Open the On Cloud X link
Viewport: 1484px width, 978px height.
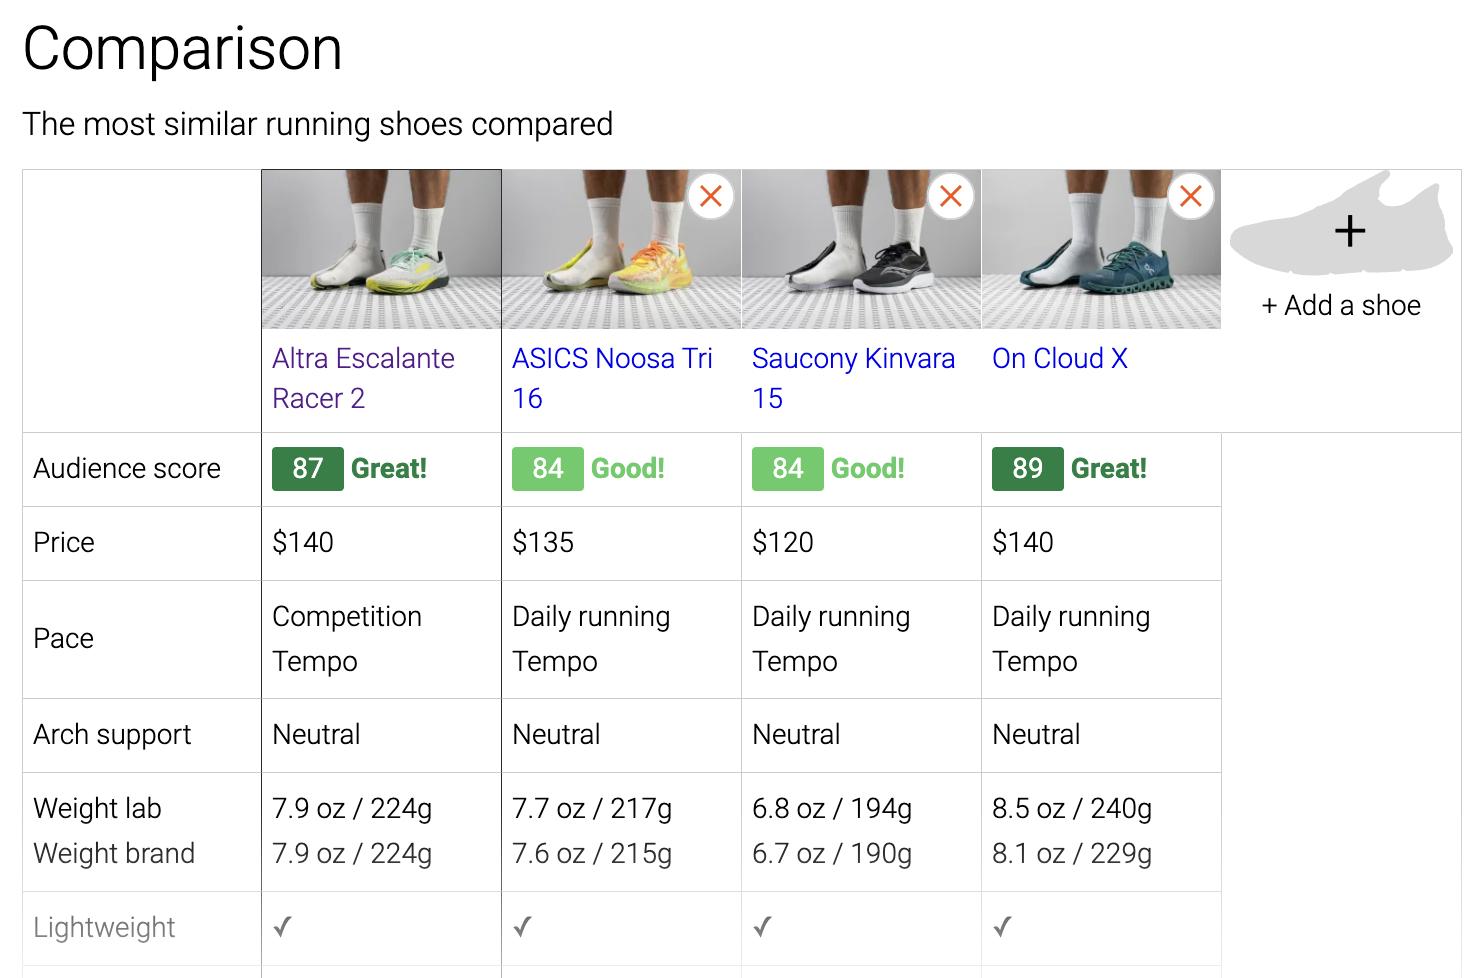click(1060, 358)
